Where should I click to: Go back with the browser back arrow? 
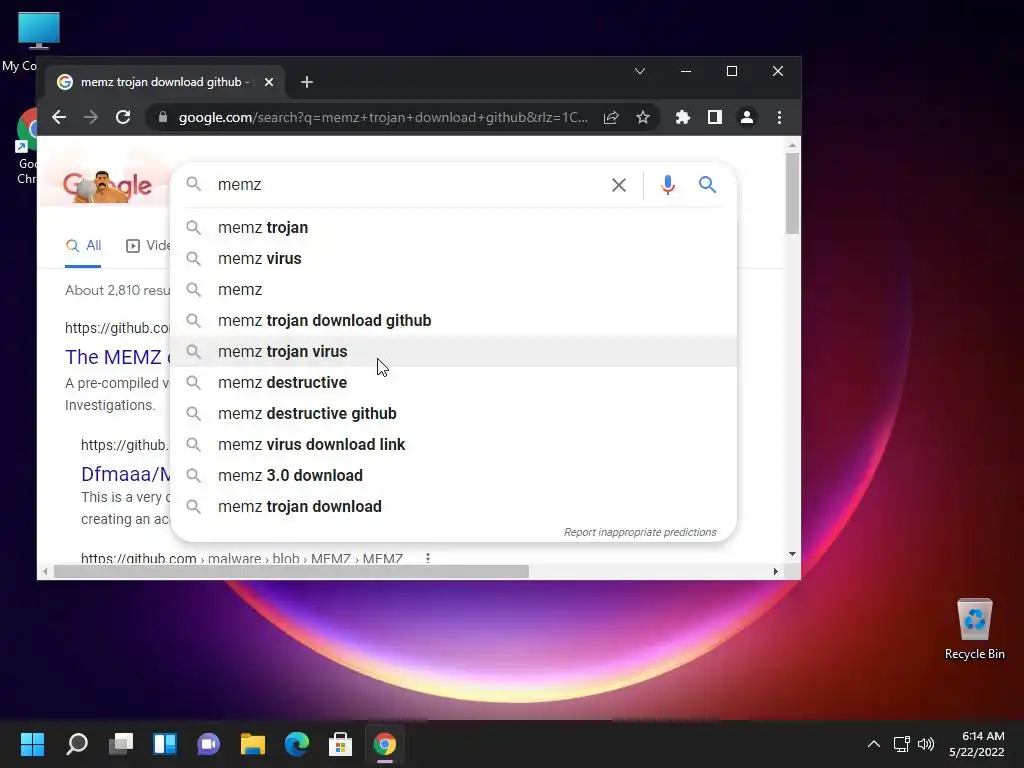(x=59, y=118)
